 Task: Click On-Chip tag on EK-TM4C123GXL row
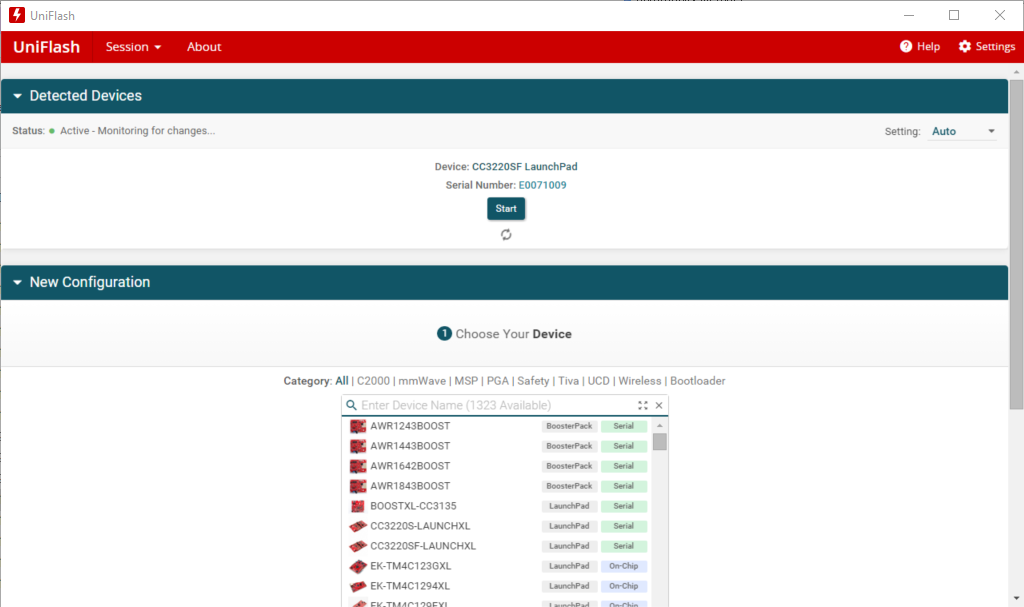click(624, 566)
